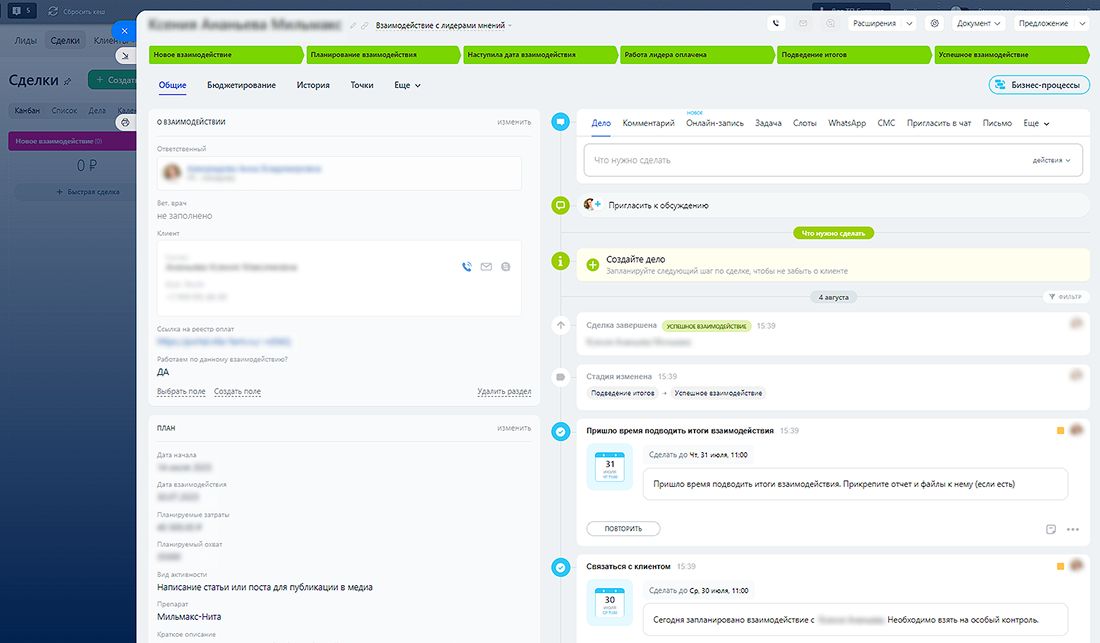Open the note icon on the итоги activity
Viewport: 1100px width, 643px height.
(1051, 529)
